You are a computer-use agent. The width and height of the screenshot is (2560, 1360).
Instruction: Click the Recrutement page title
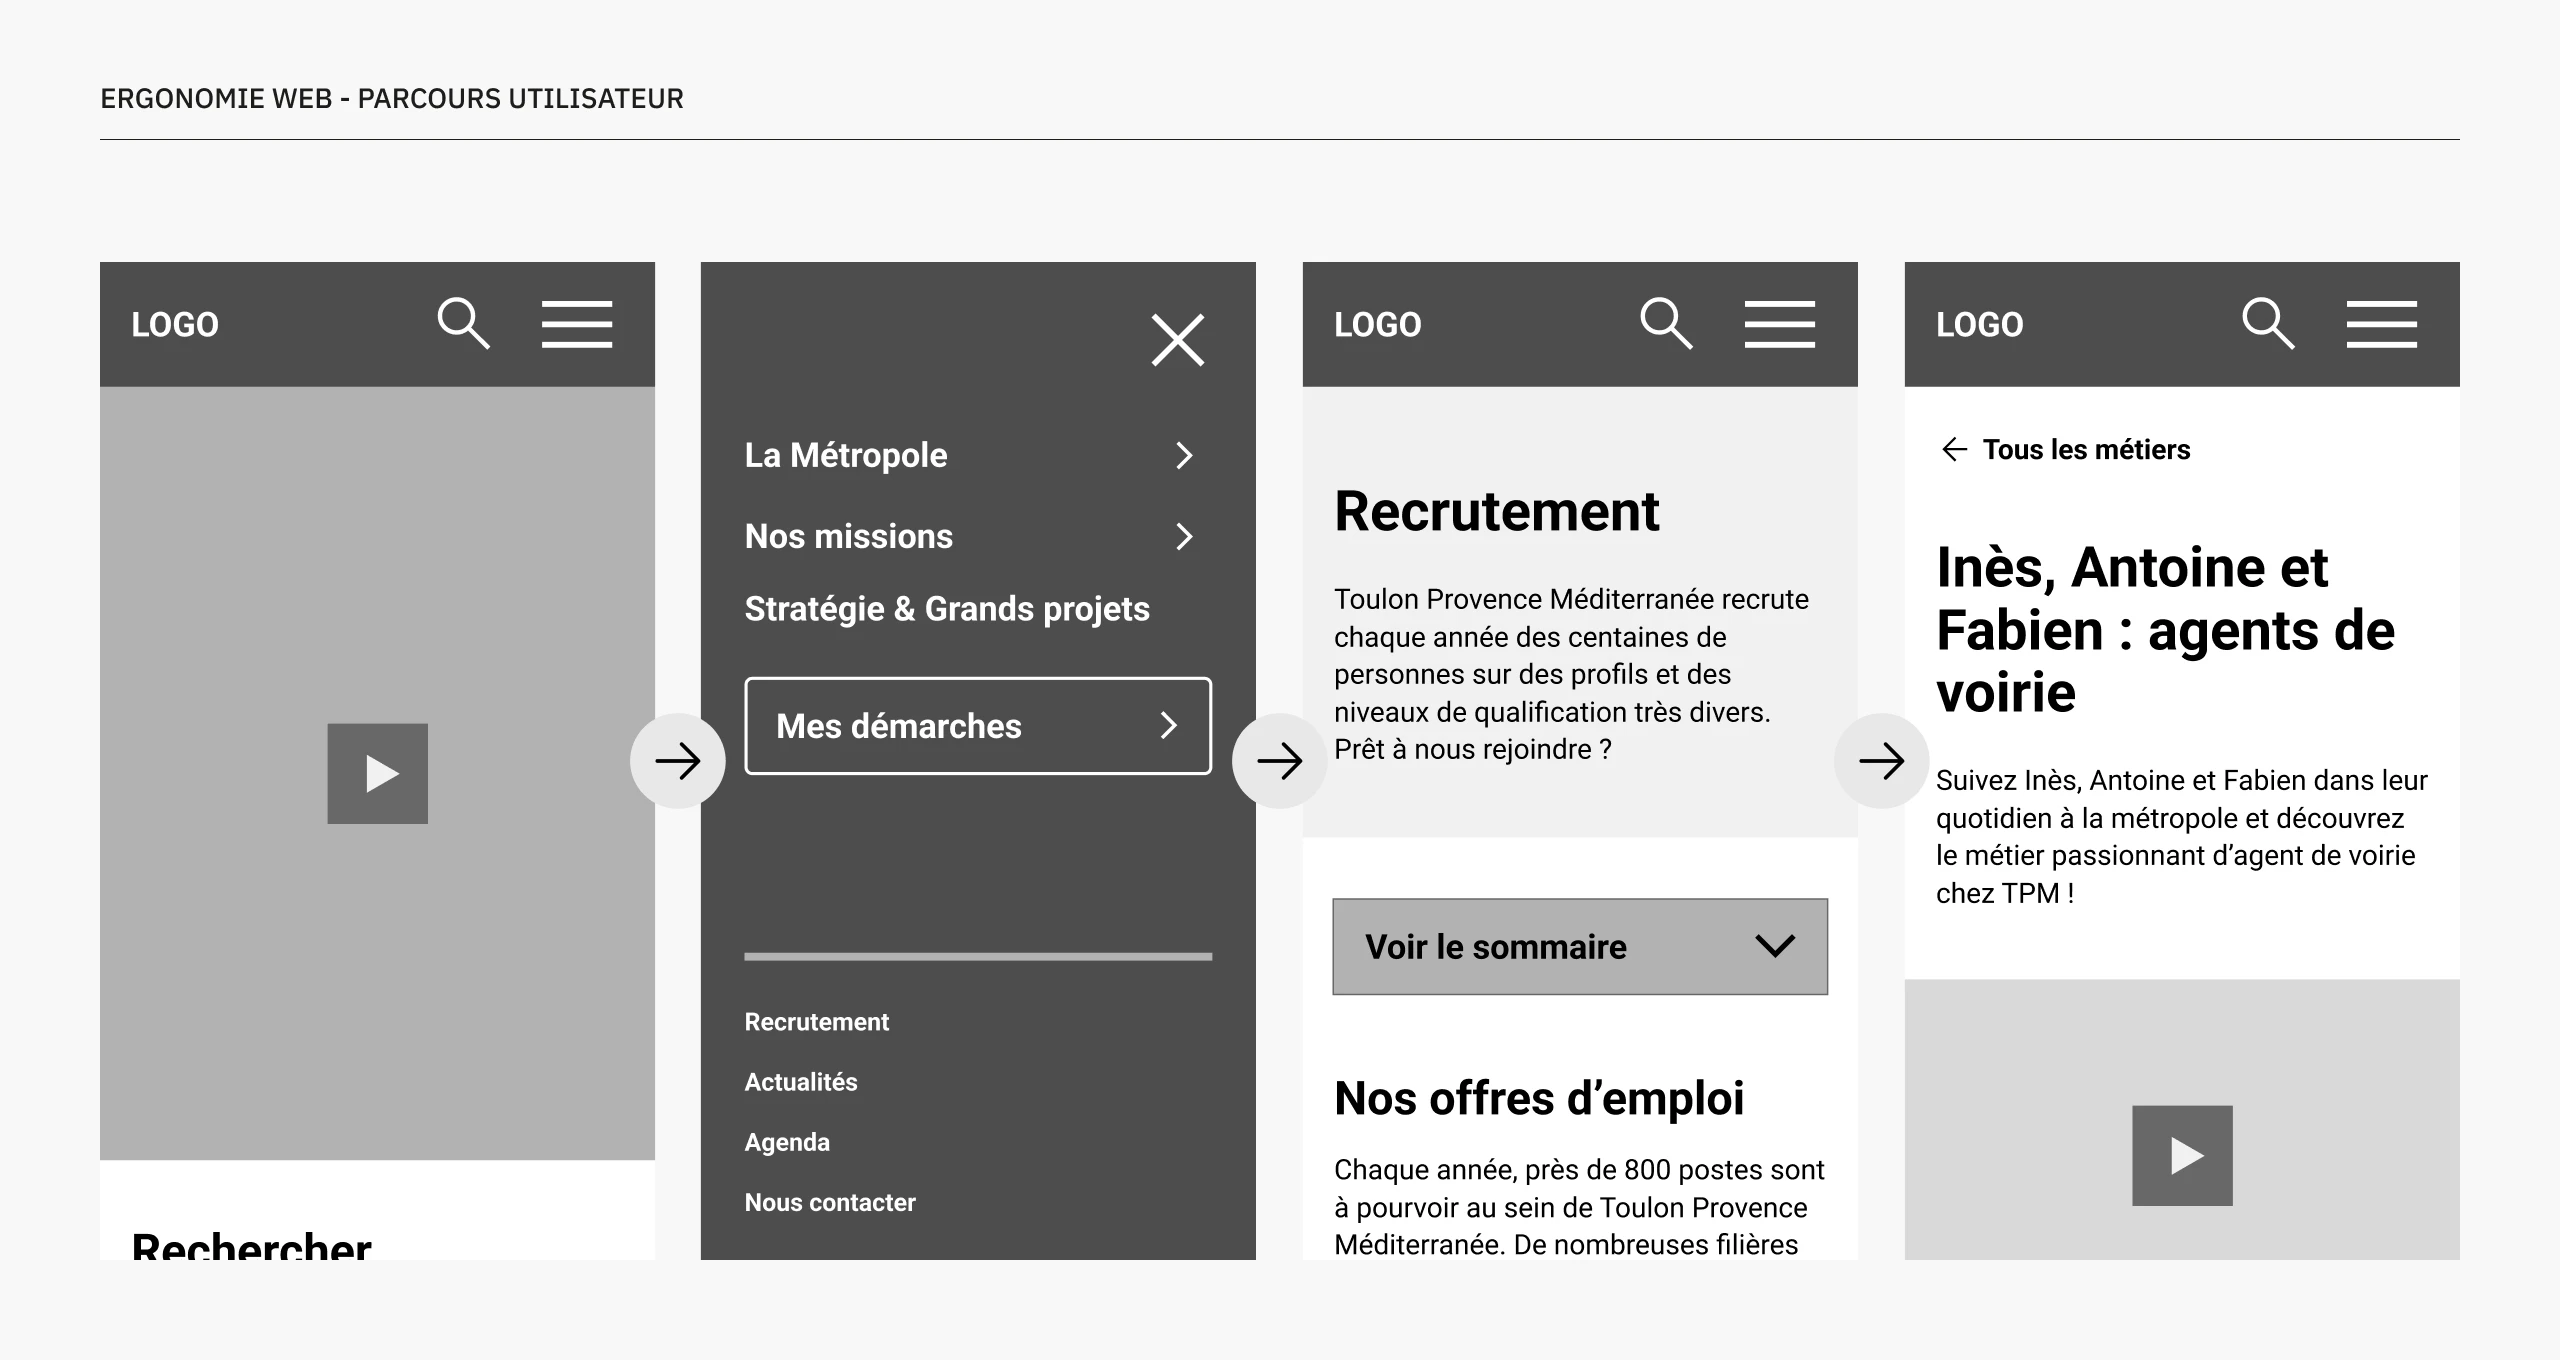pos(1497,512)
